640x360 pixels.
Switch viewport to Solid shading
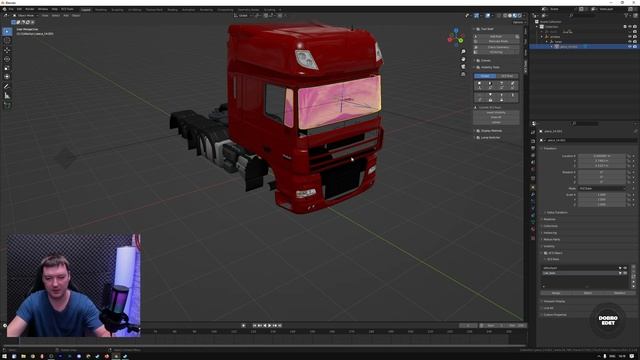pyautogui.click(x=510, y=16)
